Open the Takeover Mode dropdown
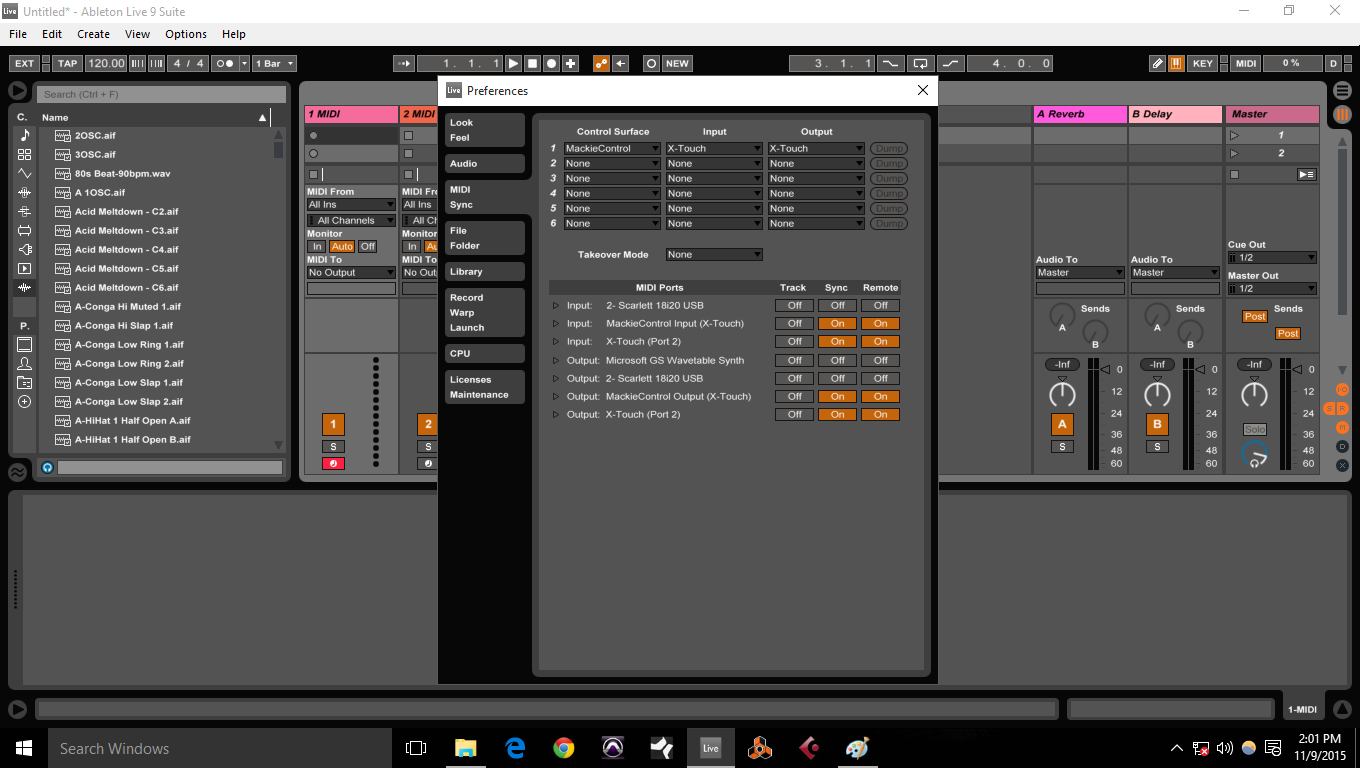This screenshot has width=1360, height=768. [714, 254]
